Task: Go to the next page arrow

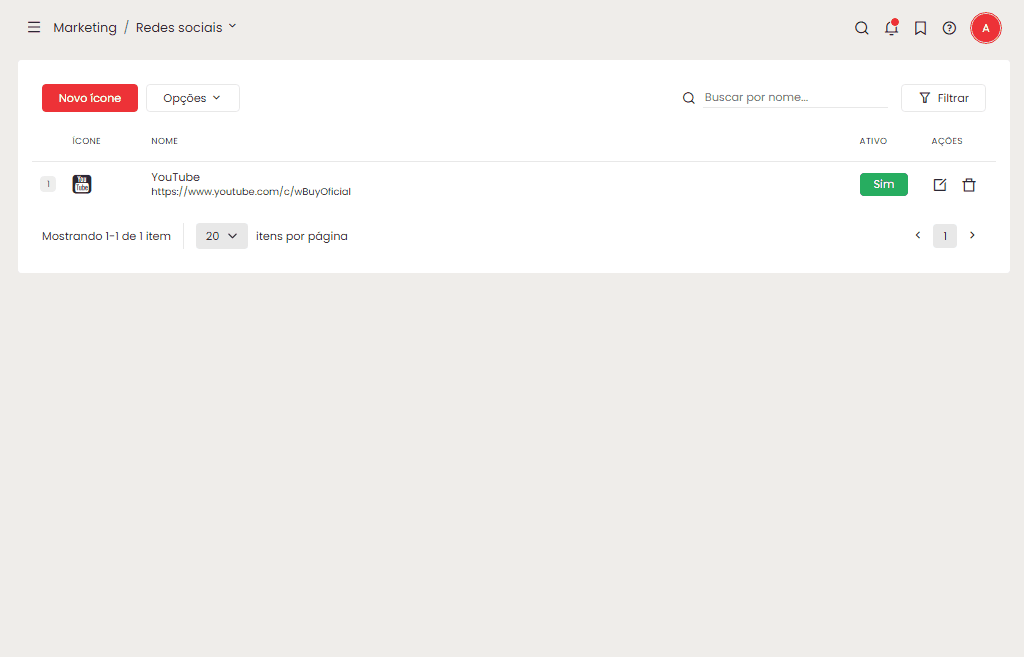Action: tap(972, 236)
